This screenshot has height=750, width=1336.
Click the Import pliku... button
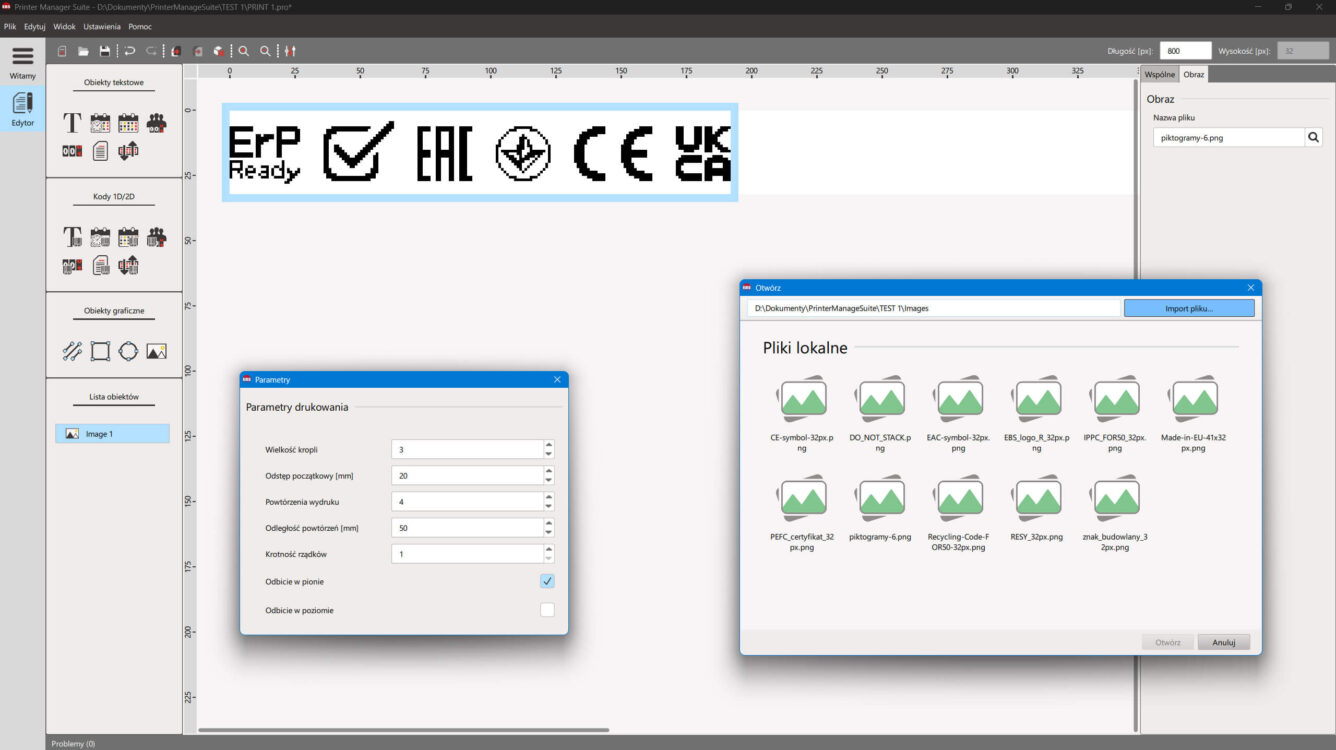point(1189,308)
